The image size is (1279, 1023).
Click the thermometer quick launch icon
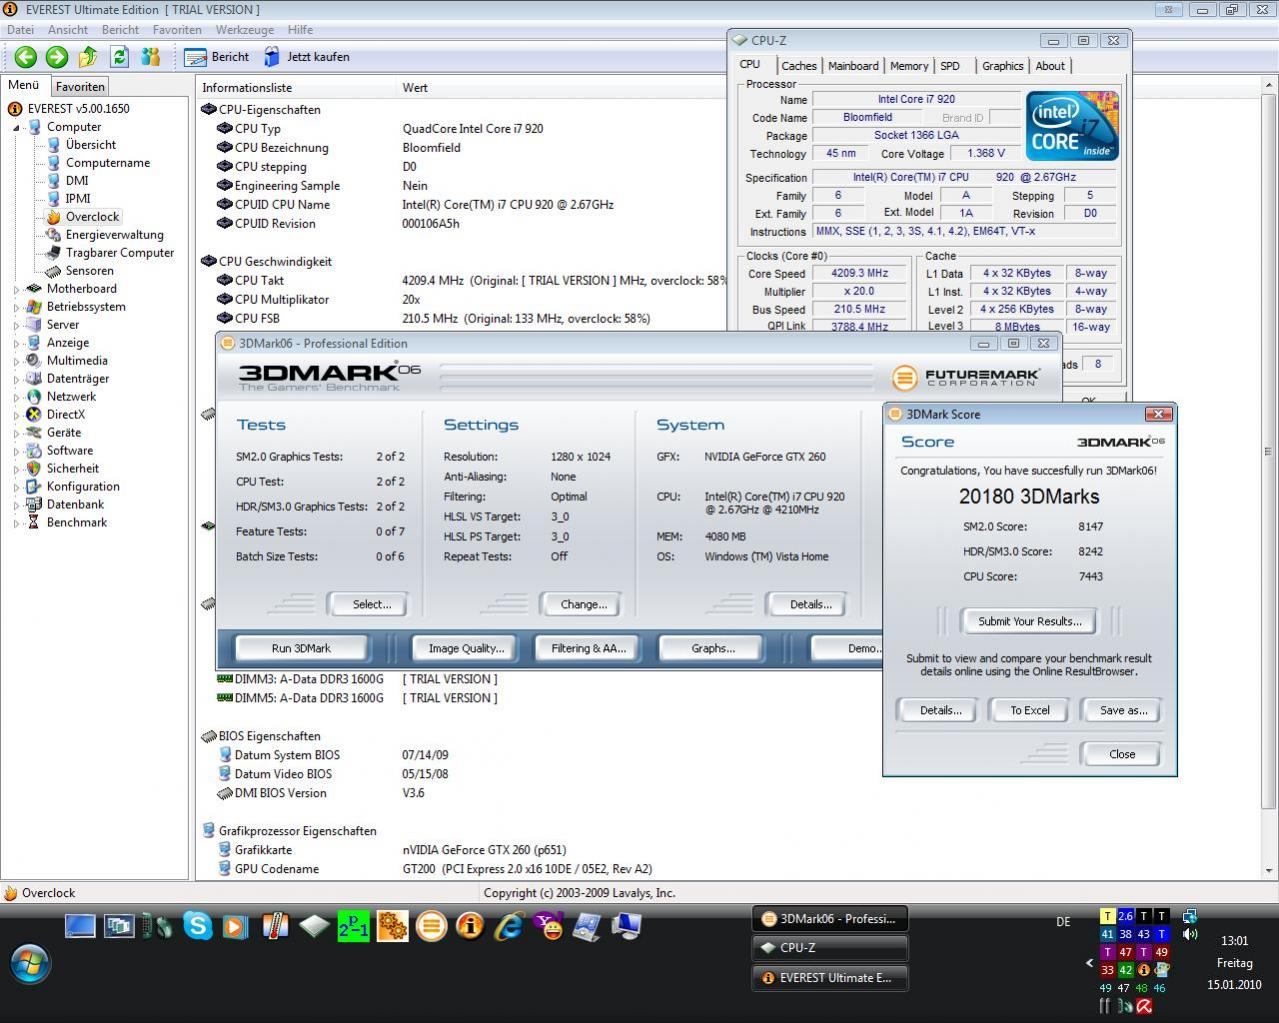point(275,926)
